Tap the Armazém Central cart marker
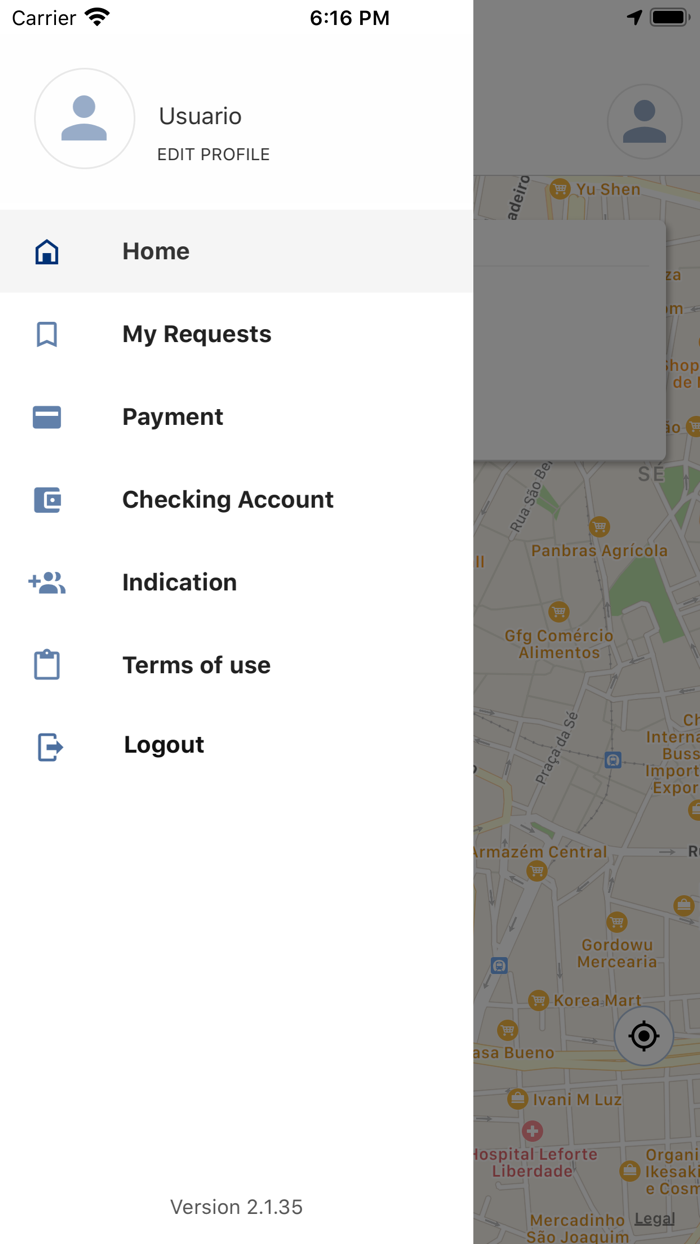This screenshot has width=700, height=1244. point(537,872)
